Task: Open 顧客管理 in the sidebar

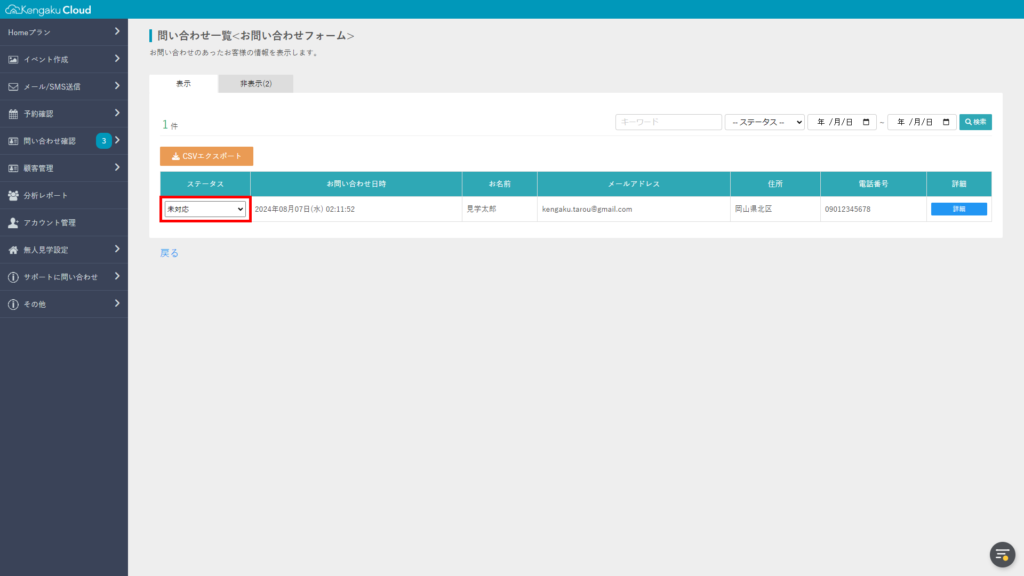Action: pyautogui.click(x=64, y=168)
